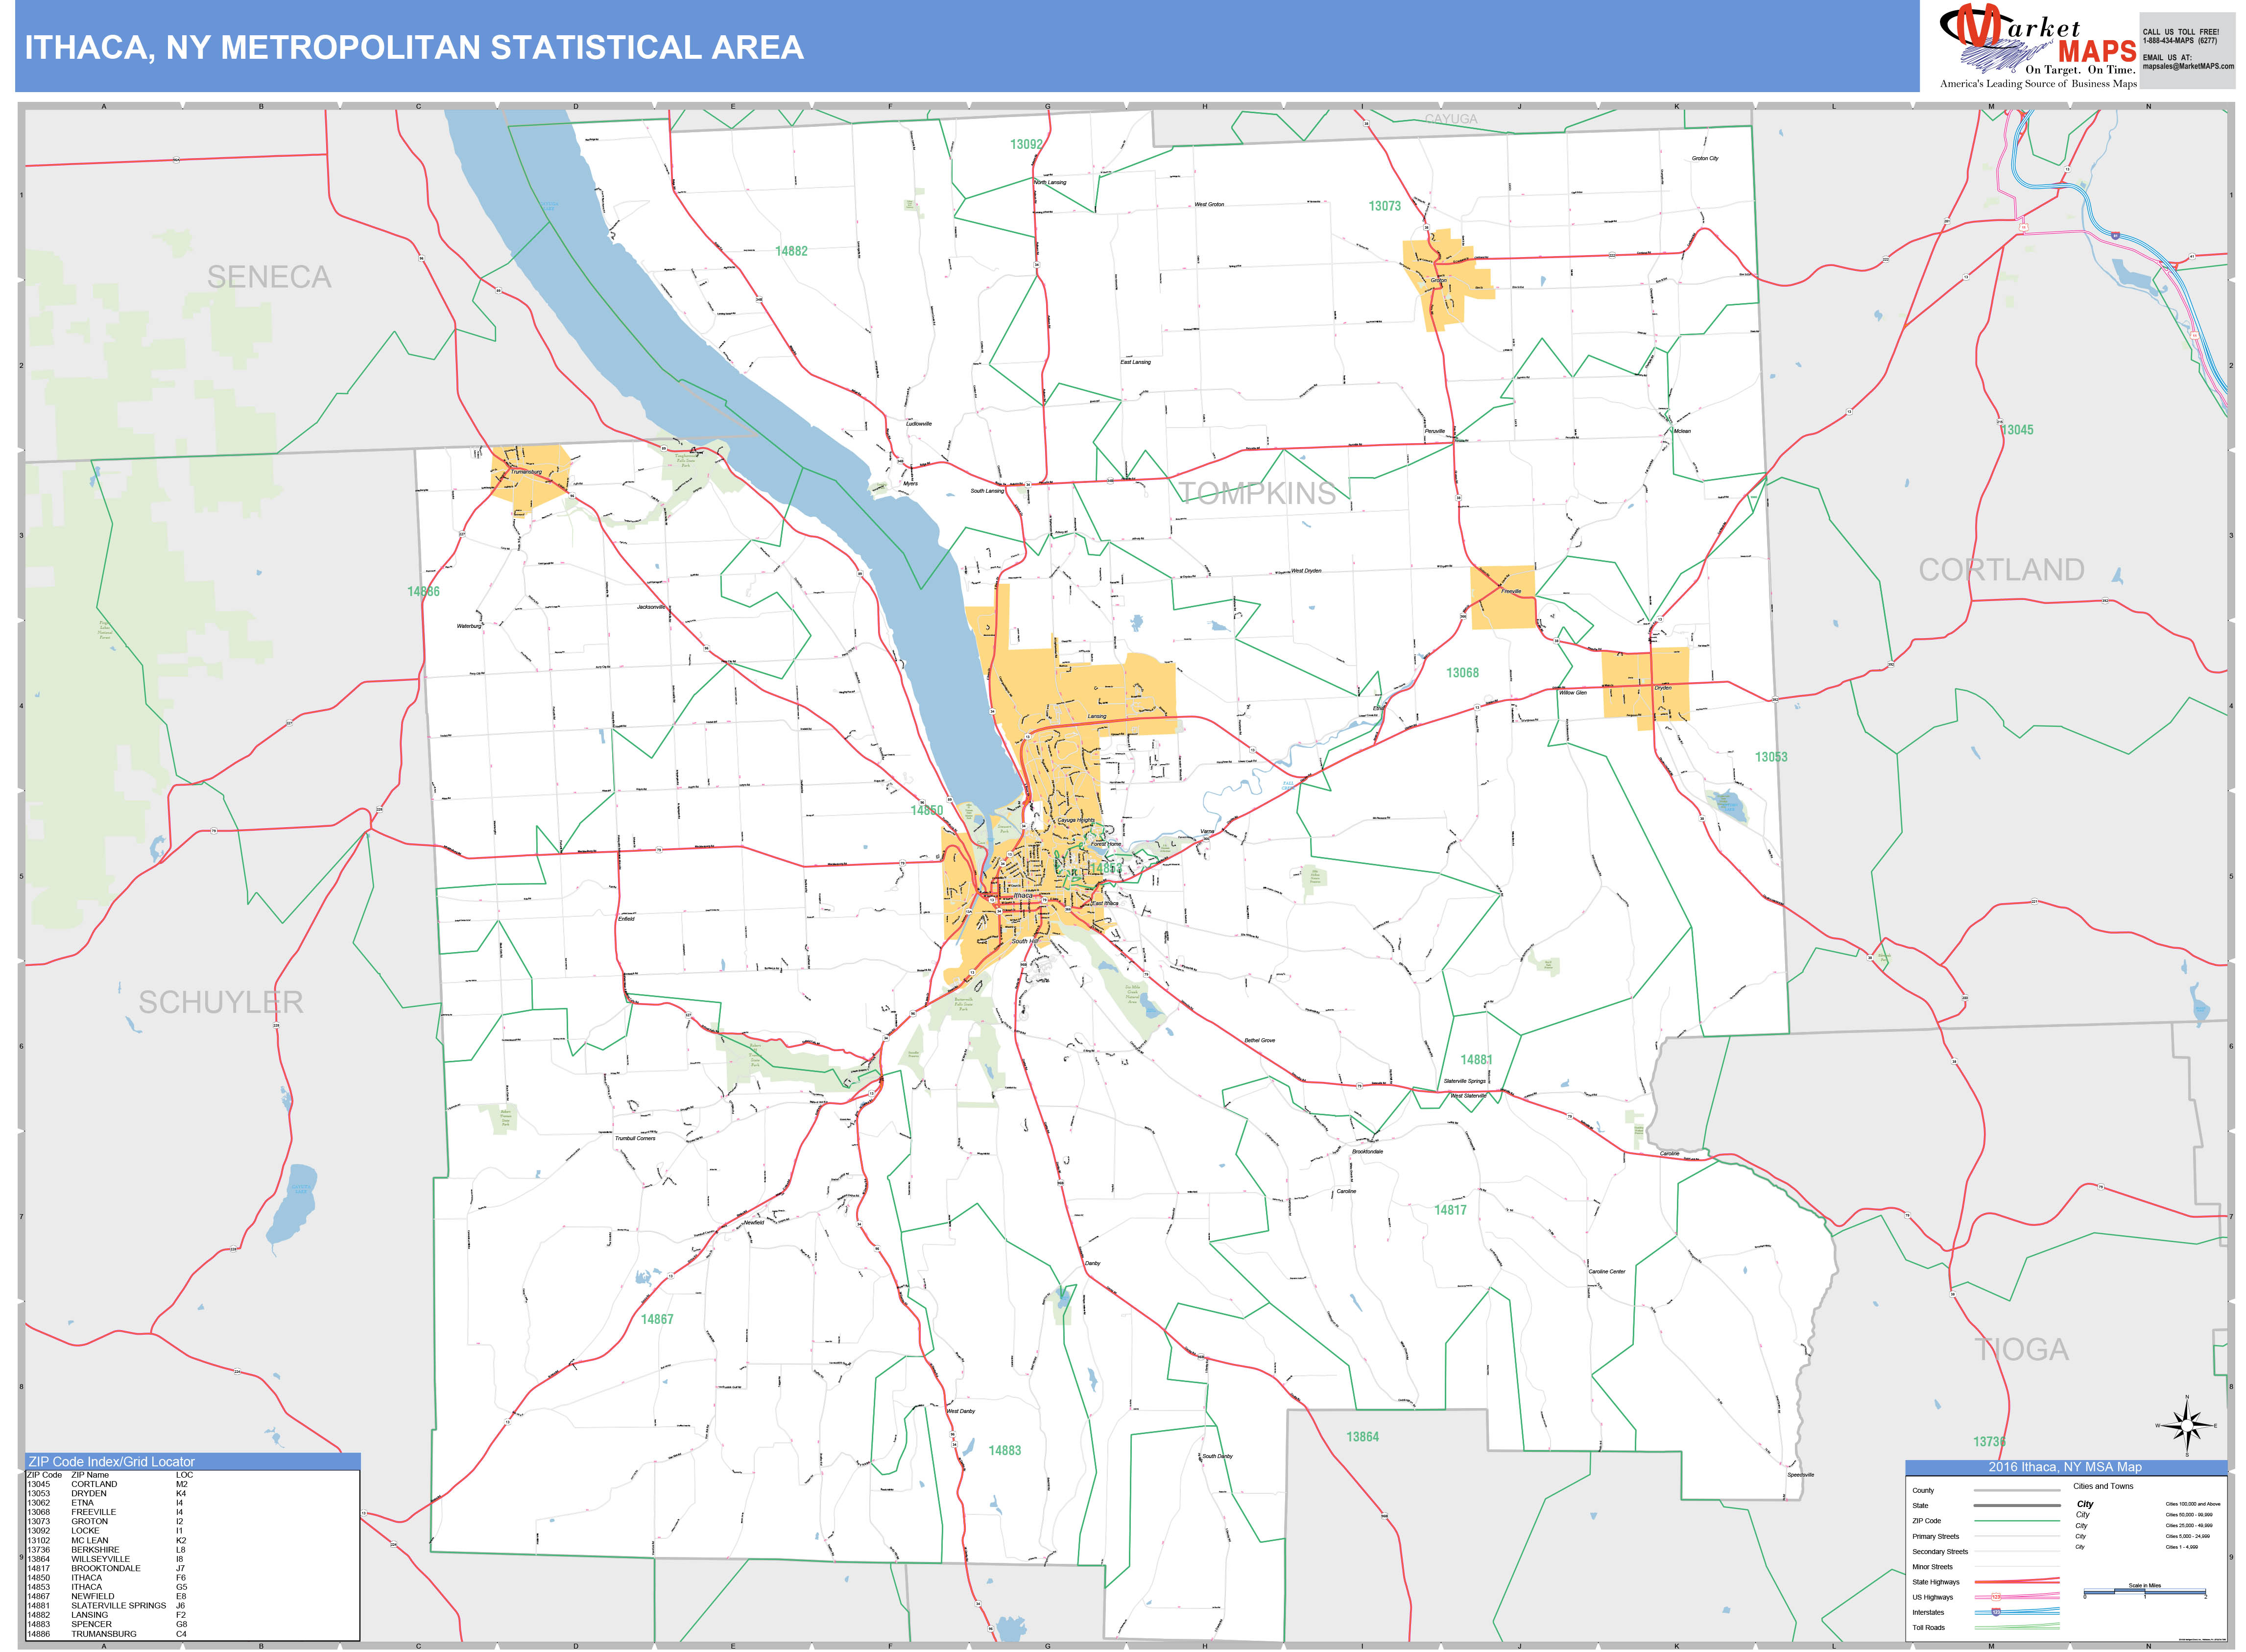Click the green 14882 ZIP label on the map
The image size is (2246, 1652).
click(791, 251)
